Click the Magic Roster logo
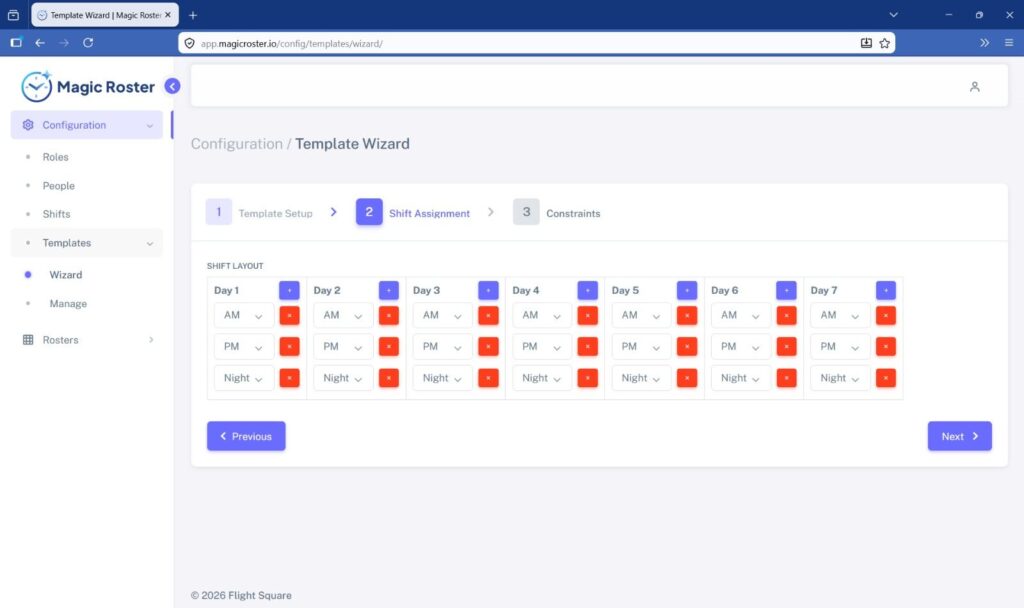This screenshot has width=1024, height=608. tap(88, 86)
